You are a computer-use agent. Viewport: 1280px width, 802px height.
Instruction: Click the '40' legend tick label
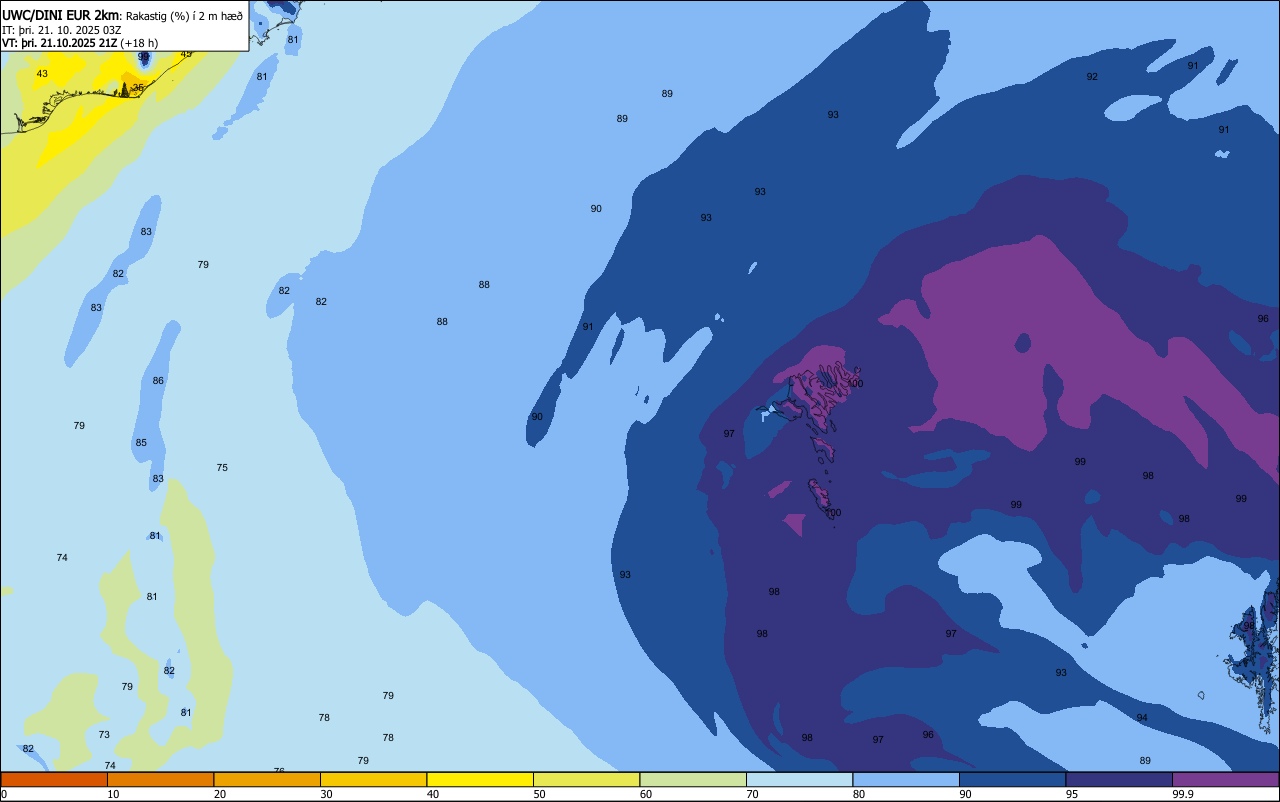(x=433, y=794)
